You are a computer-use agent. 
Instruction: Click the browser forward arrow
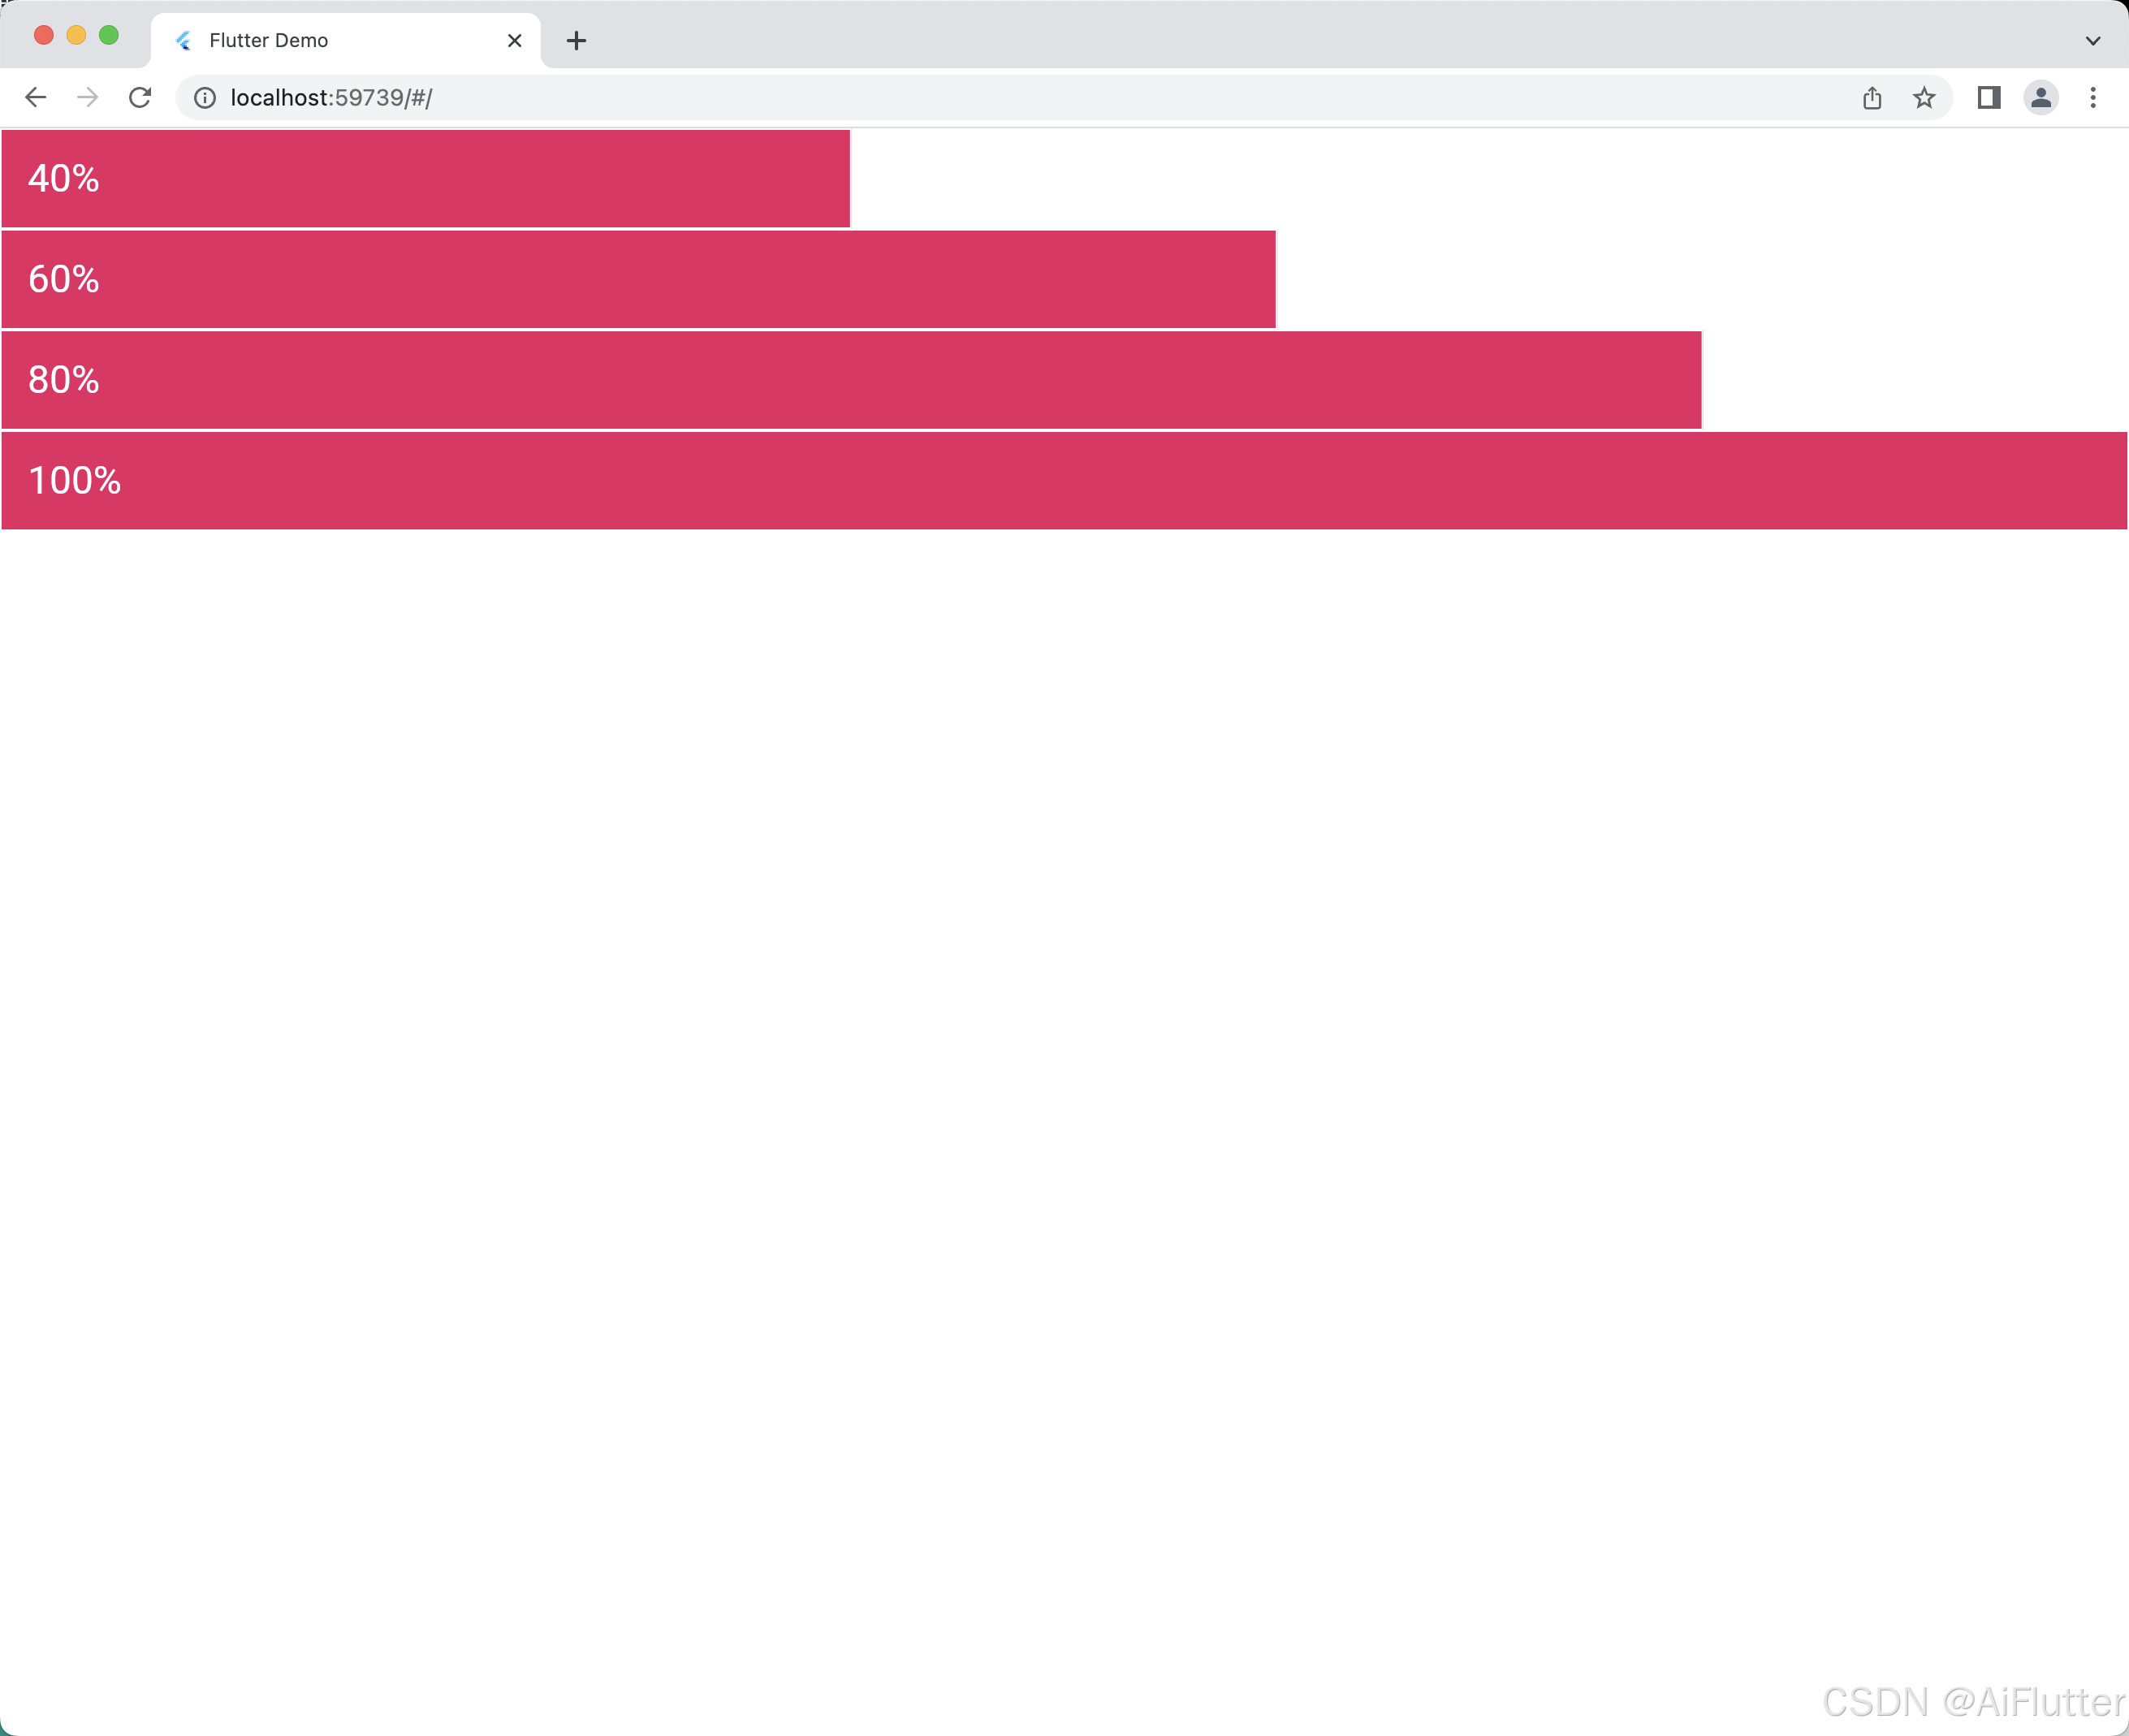tap(88, 97)
